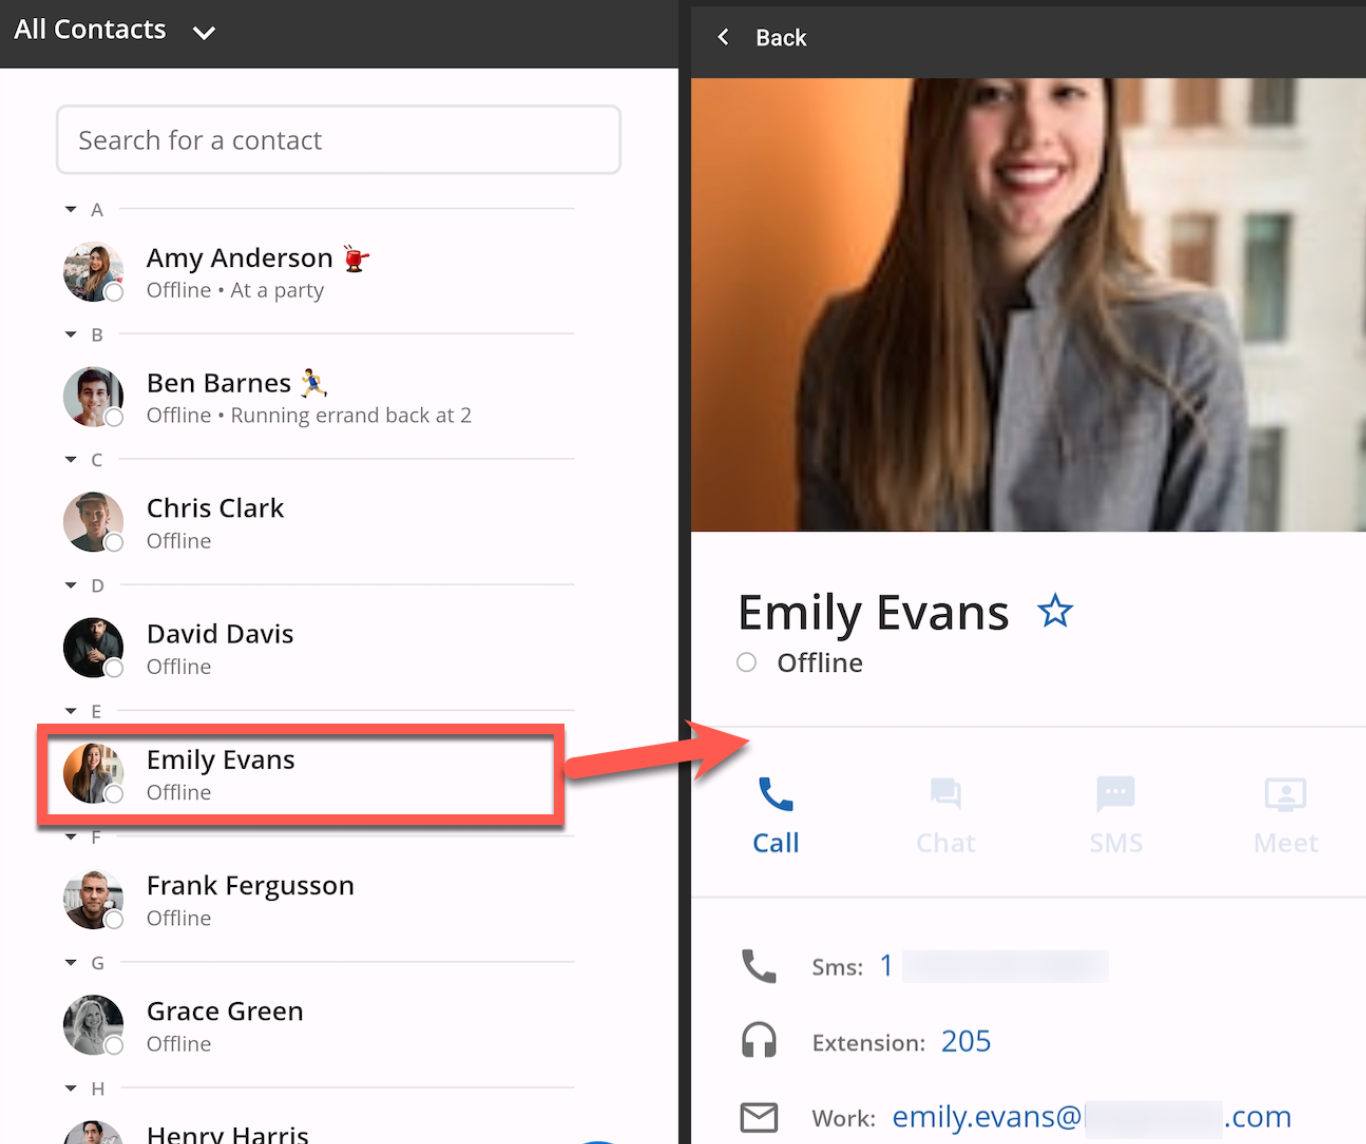Open the Ben Barnes contact
Viewport: 1366px width, 1144px height.
(318, 397)
